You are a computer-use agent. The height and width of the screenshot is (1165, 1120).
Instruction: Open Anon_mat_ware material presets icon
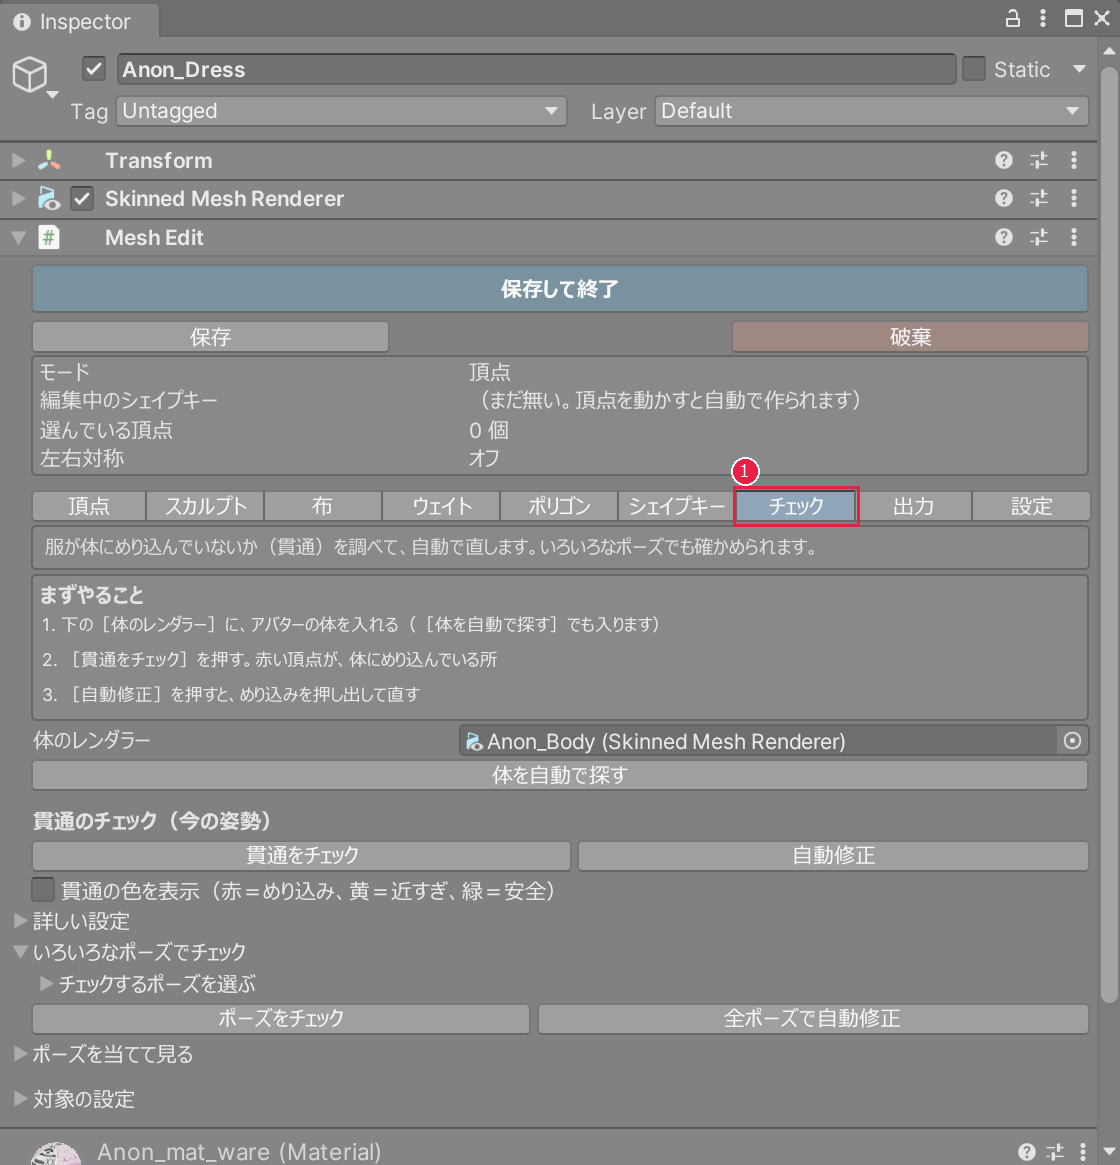[1055, 1152]
